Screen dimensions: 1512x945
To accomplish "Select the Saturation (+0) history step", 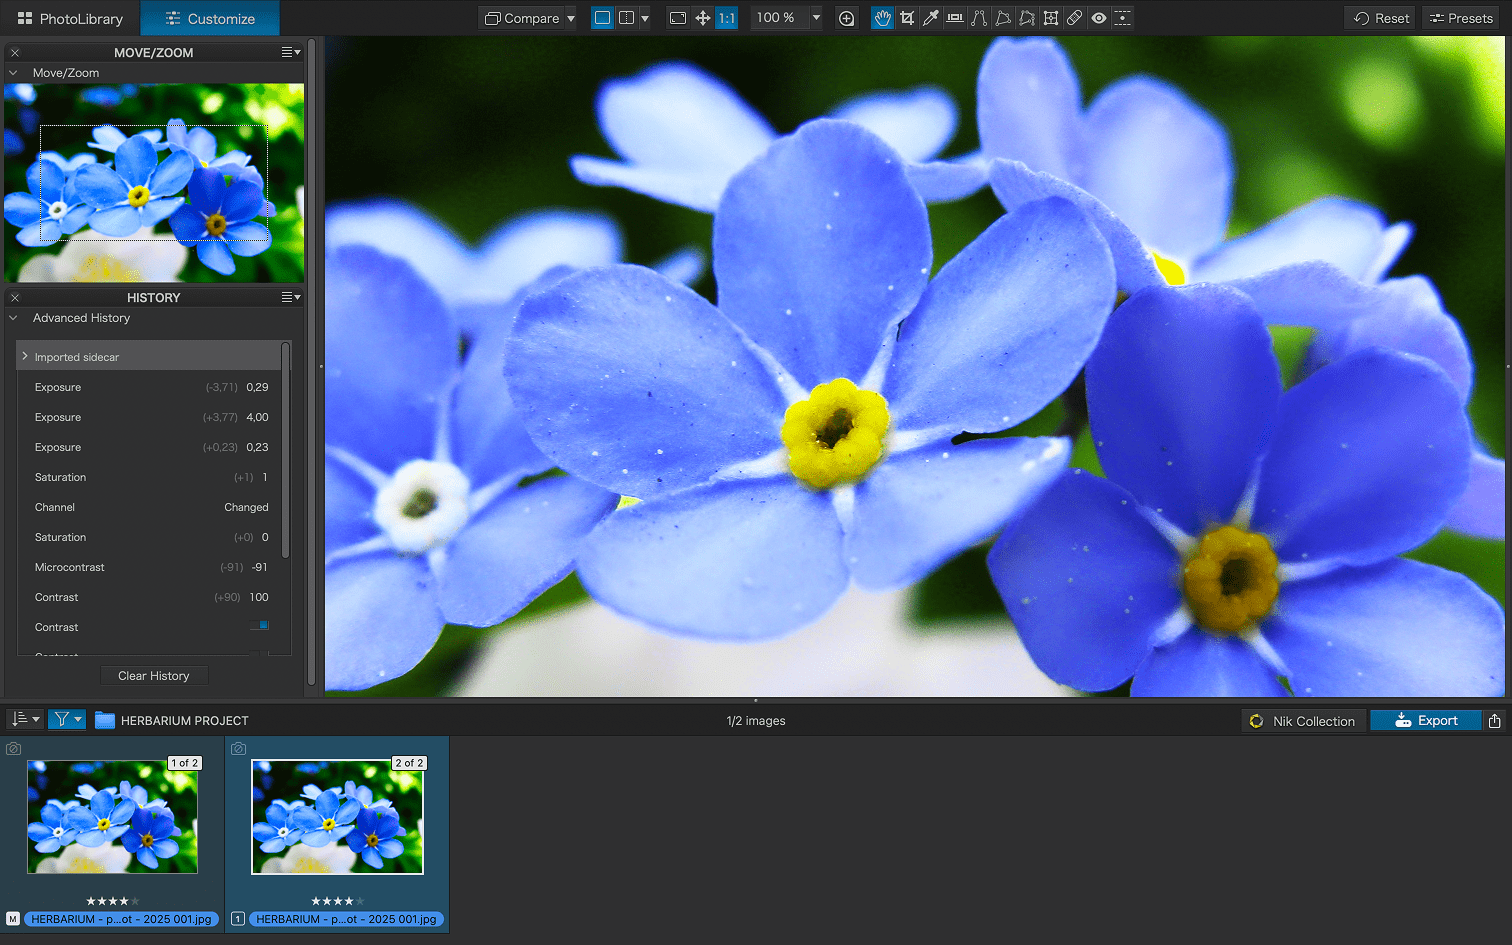I will [150, 537].
